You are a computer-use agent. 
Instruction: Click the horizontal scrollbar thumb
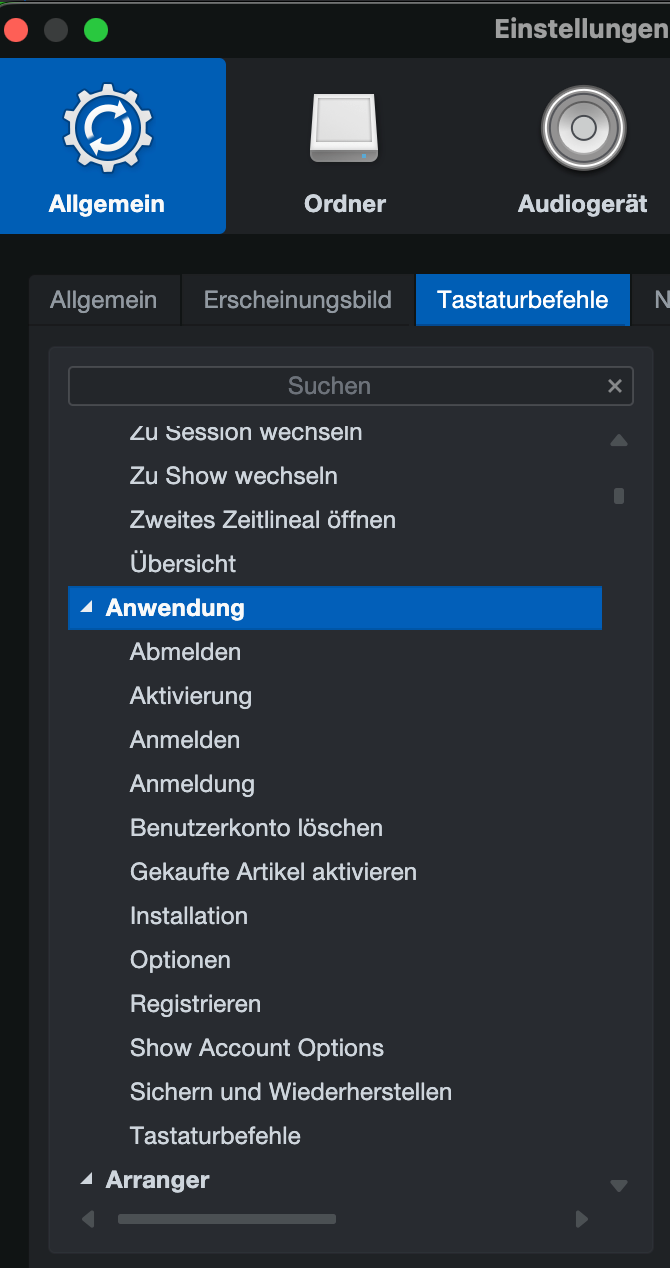[226, 1219]
